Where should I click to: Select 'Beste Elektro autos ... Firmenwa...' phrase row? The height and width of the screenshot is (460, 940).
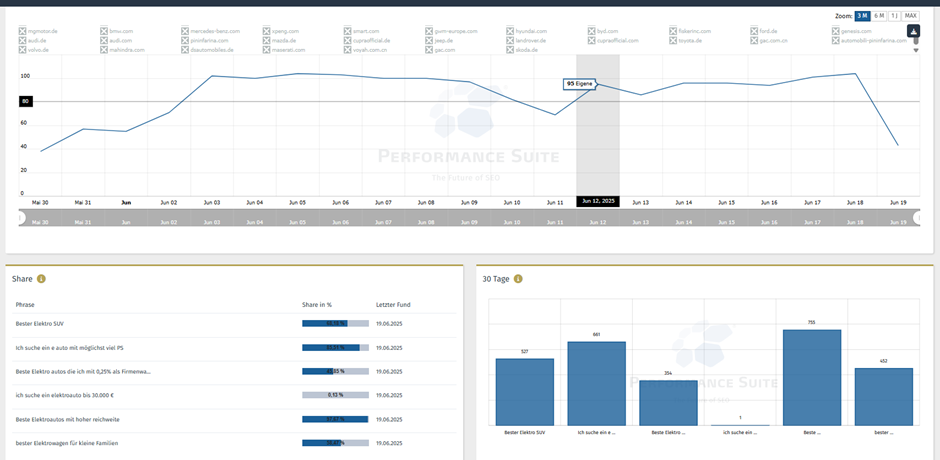pos(234,372)
